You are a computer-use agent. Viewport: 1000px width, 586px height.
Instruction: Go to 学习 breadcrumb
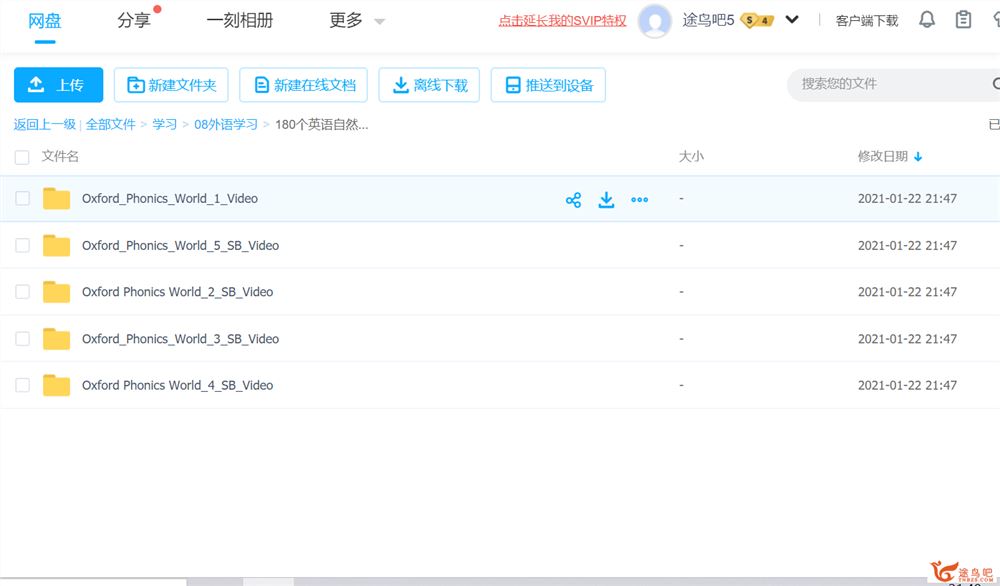[165, 124]
